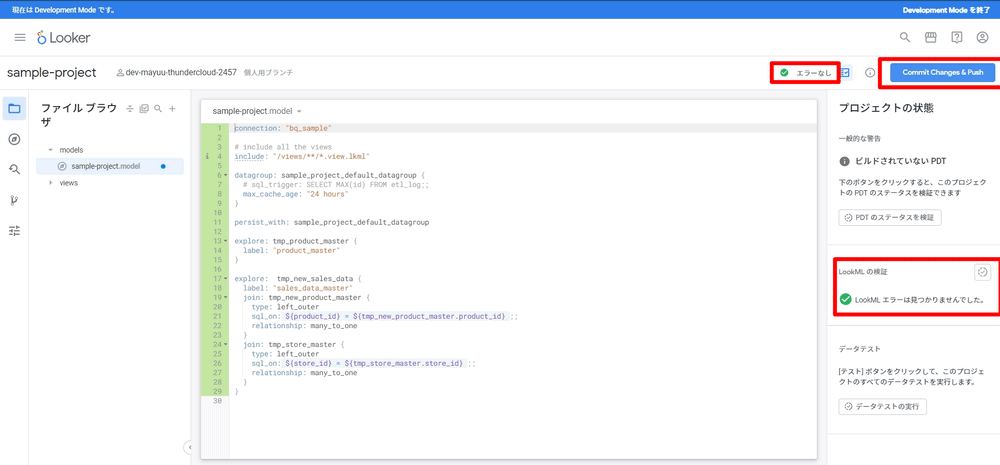Open the dev-mayuu-thundercloud-2457 branch selector
This screenshot has width=1000, height=465.
pos(180,73)
